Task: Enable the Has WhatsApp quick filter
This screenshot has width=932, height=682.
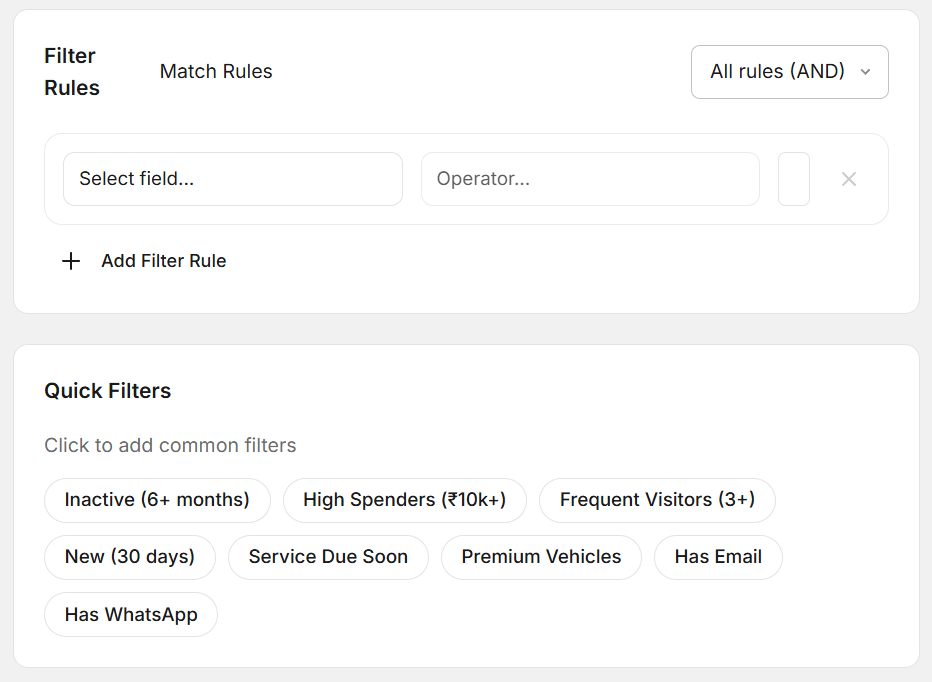Action: [130, 614]
